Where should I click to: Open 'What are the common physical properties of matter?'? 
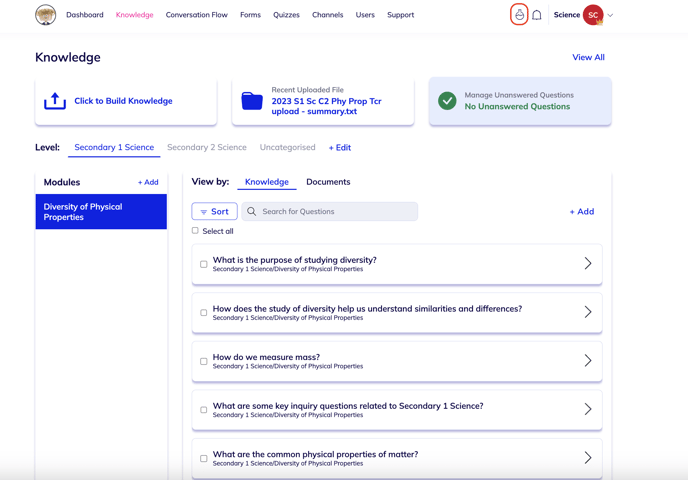pyautogui.click(x=315, y=455)
